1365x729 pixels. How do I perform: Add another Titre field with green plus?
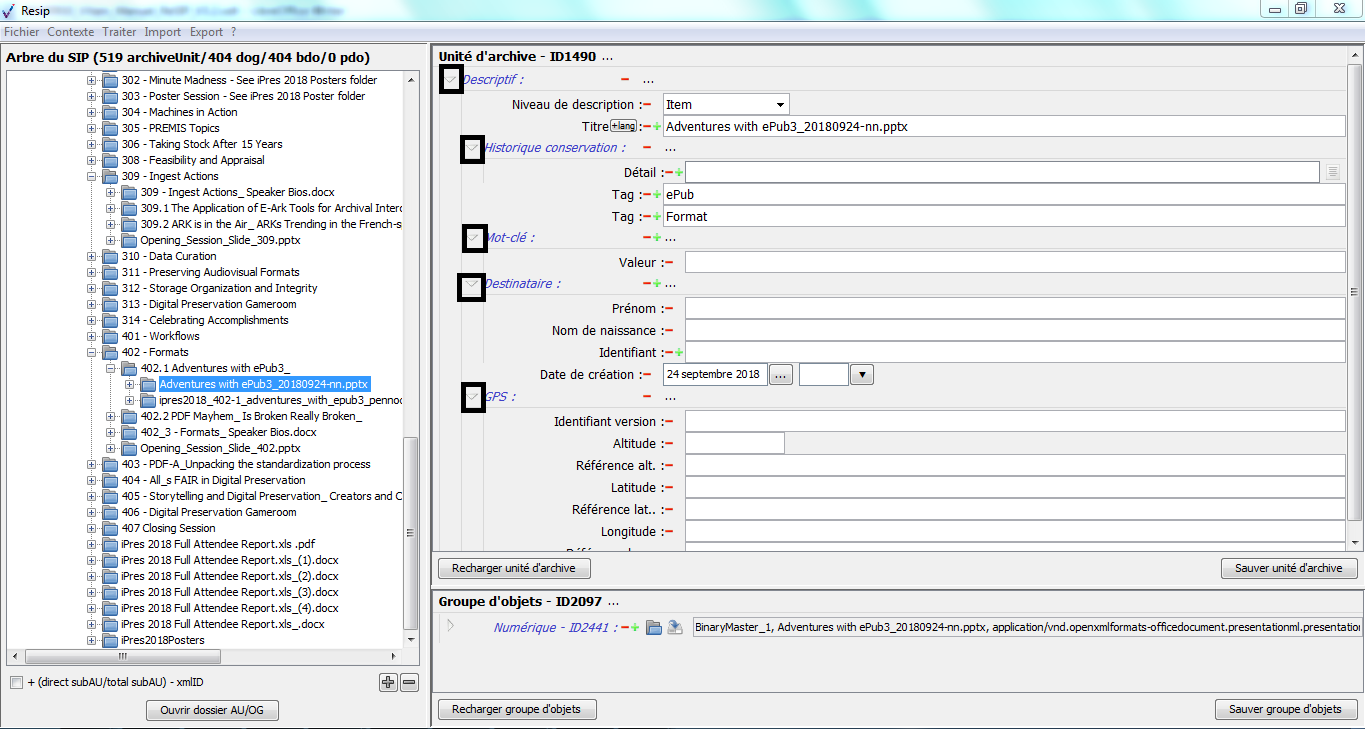click(657, 127)
